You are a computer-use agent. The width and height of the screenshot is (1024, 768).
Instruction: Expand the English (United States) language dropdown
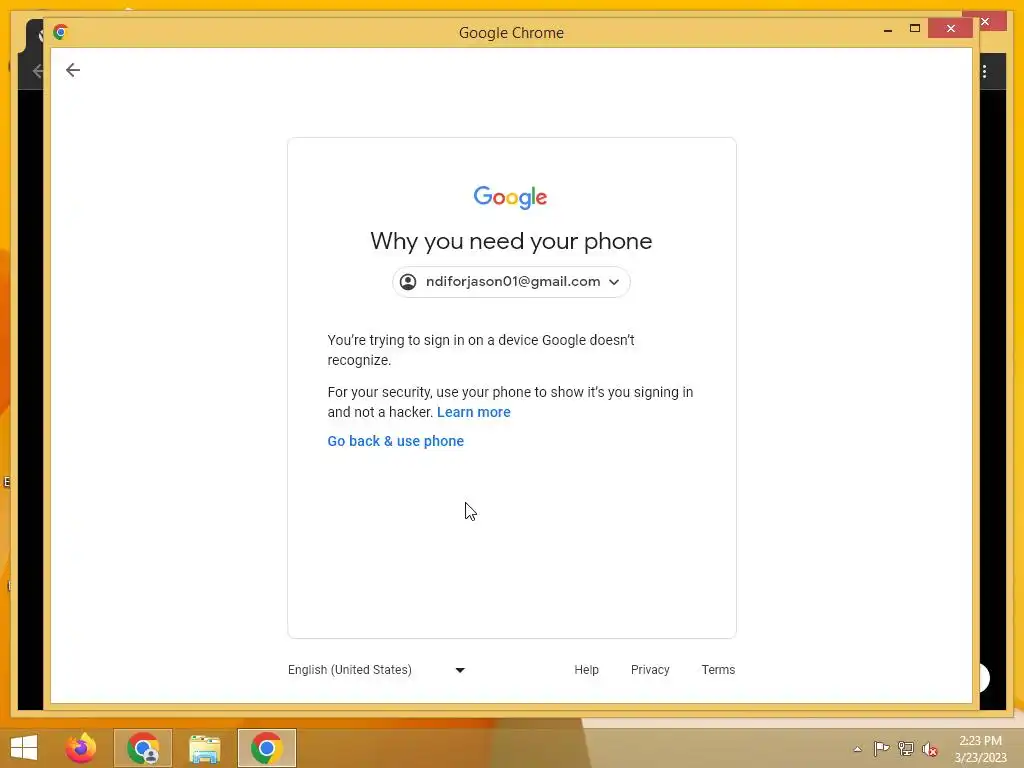[x=376, y=669]
